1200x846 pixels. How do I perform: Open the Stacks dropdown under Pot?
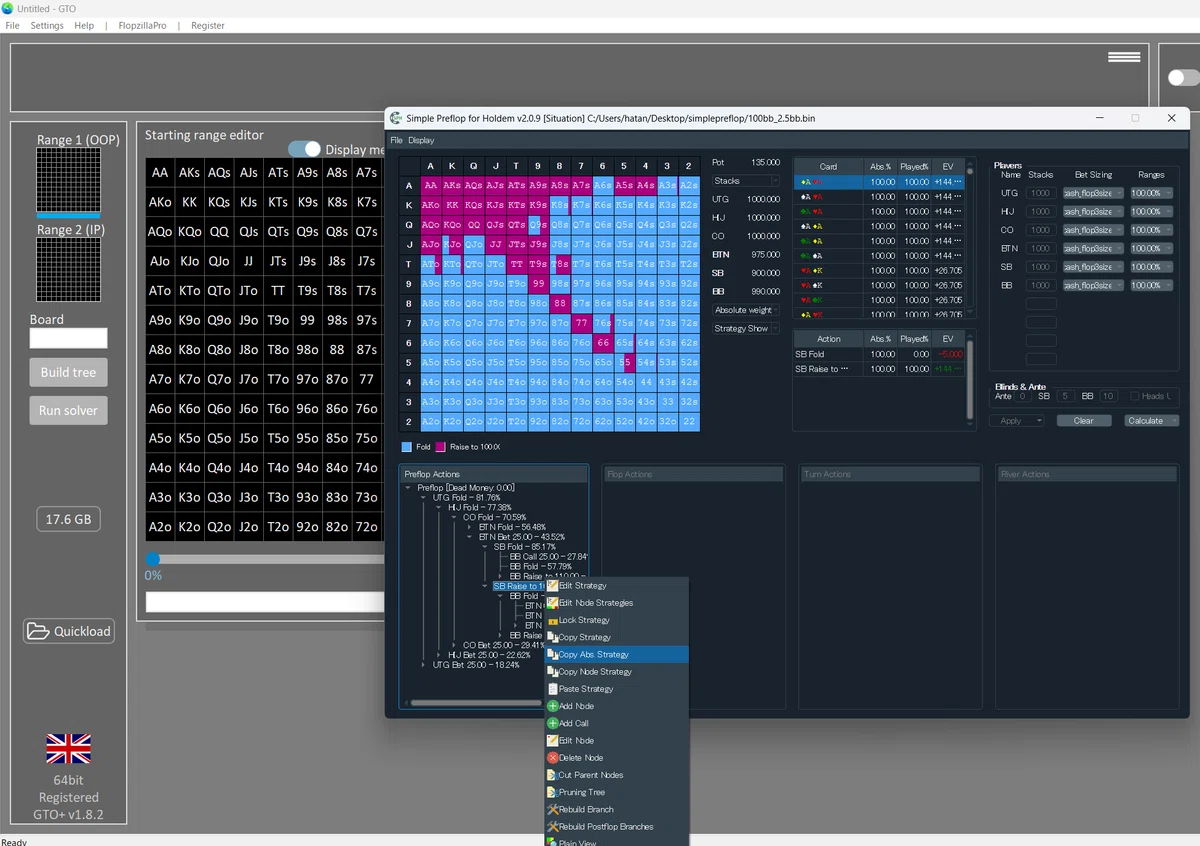click(746, 181)
